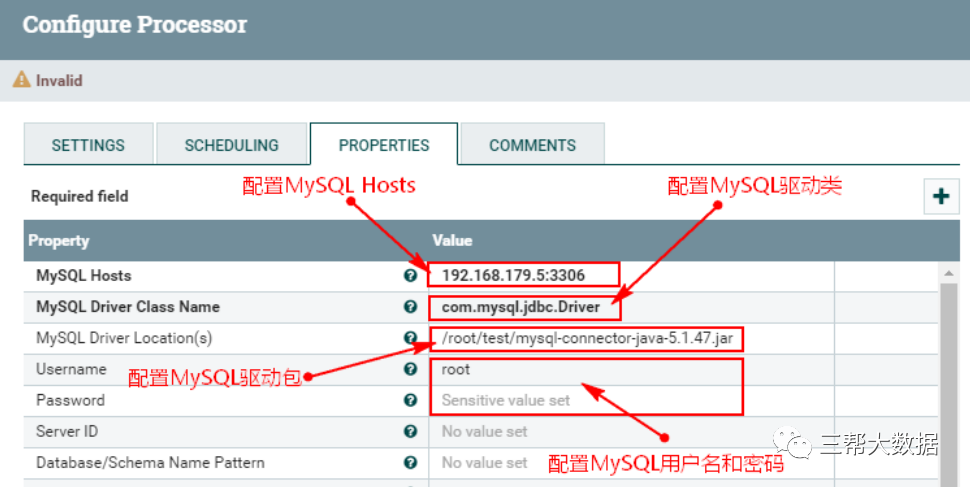Click the Invalid warning triangle icon
Image resolution: width=970 pixels, height=487 pixels.
point(21,80)
